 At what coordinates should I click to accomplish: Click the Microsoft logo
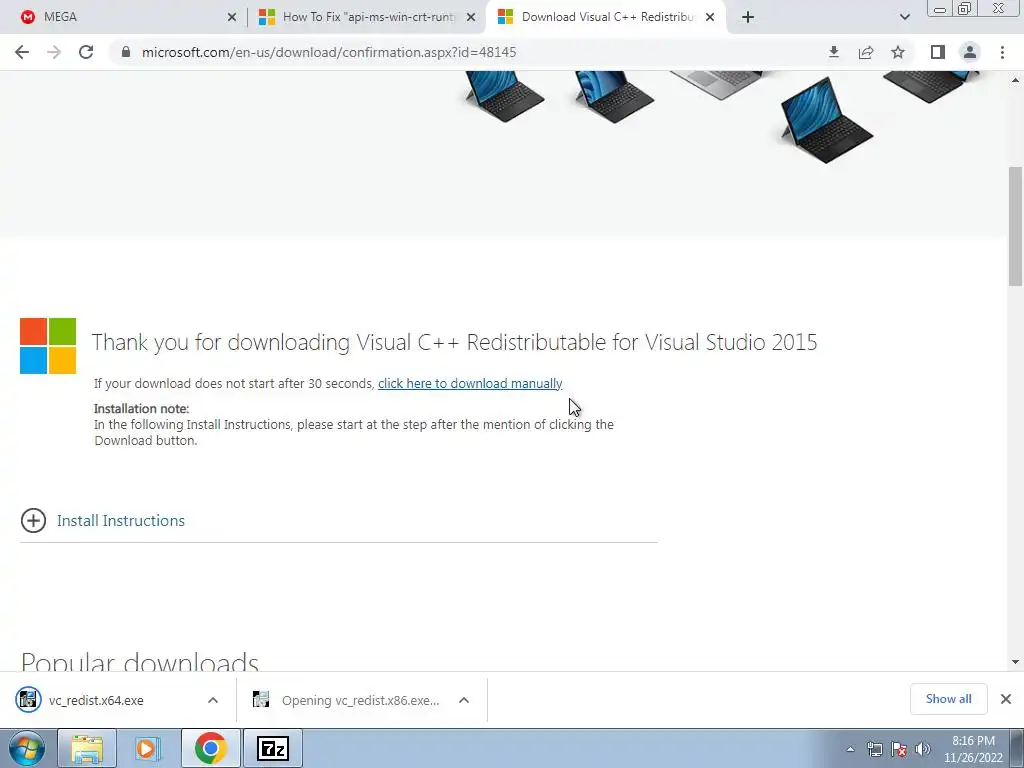(48, 346)
